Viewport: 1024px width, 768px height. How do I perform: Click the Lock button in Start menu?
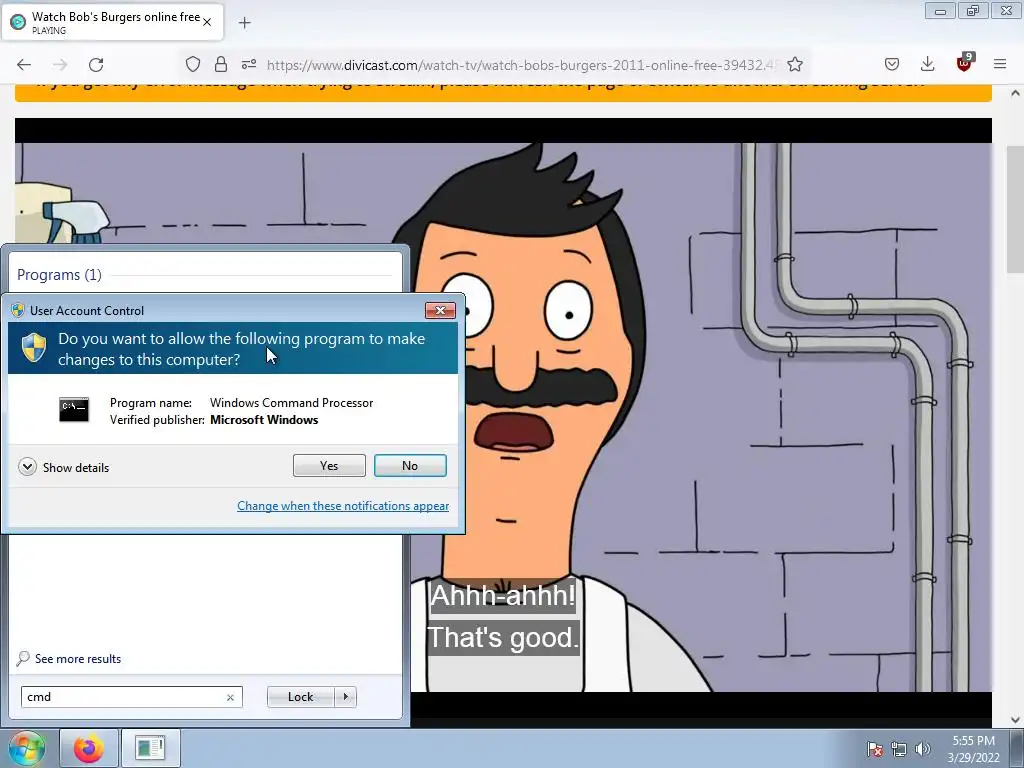click(x=300, y=697)
